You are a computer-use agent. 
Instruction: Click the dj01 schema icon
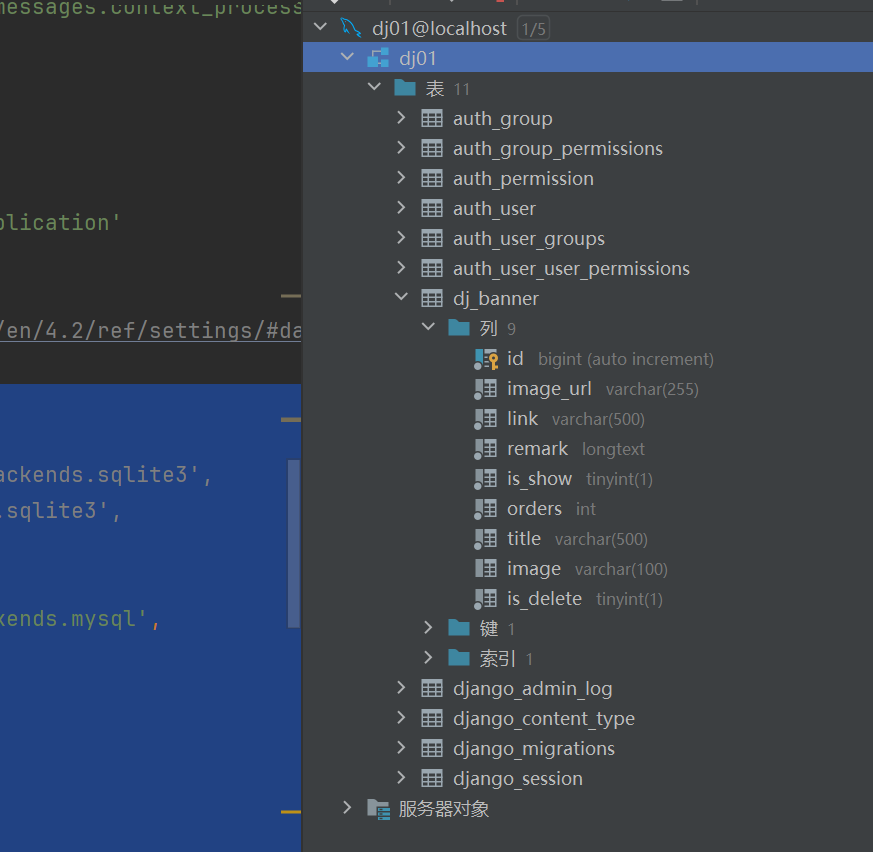pos(378,58)
